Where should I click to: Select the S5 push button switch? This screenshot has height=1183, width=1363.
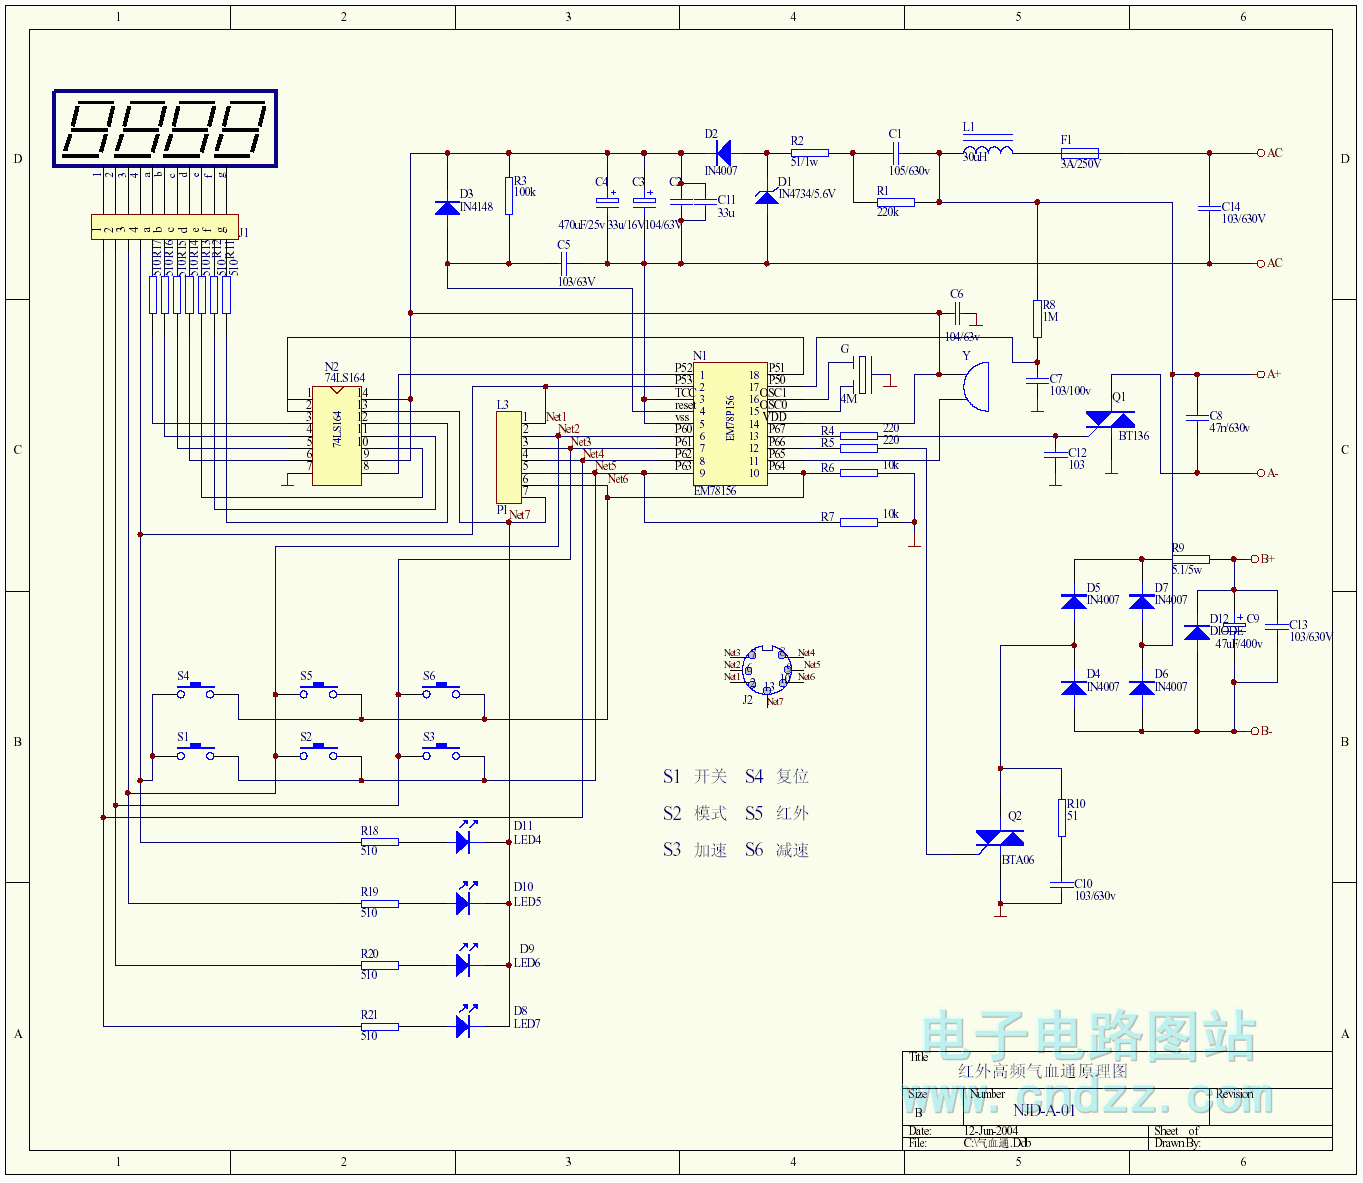point(318,690)
